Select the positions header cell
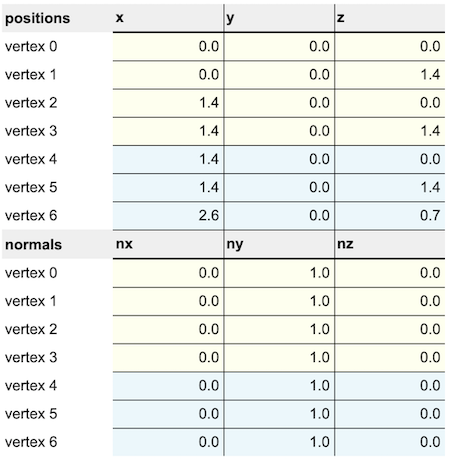The image size is (450, 459). tap(57, 18)
